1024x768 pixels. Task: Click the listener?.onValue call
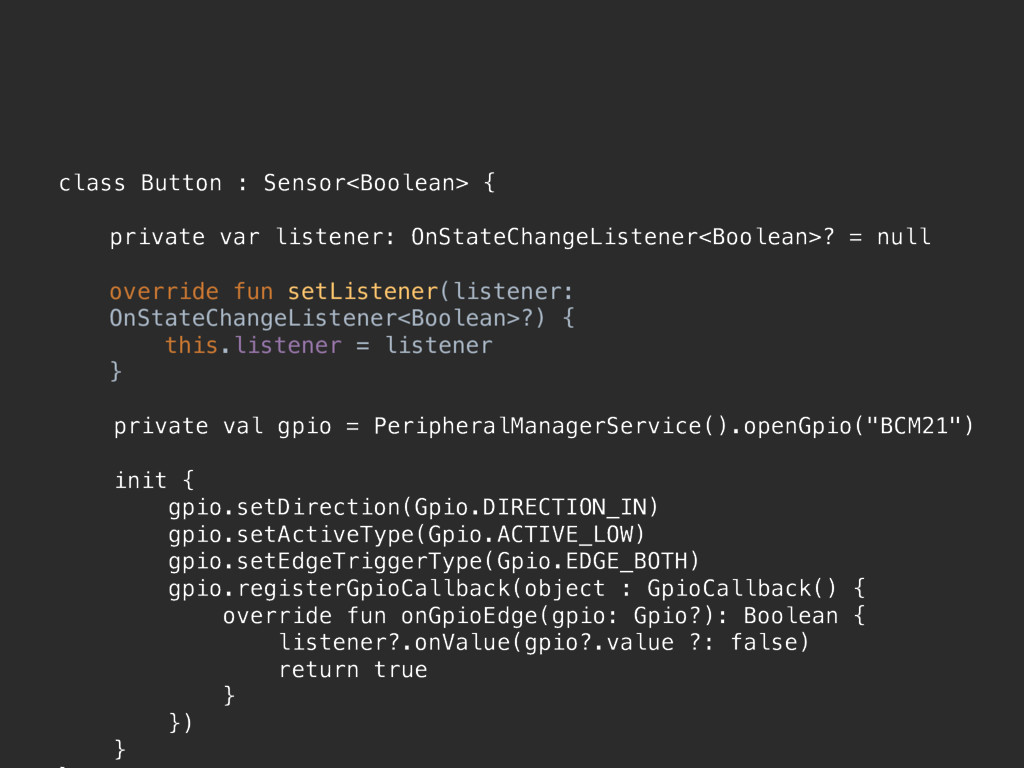394,643
